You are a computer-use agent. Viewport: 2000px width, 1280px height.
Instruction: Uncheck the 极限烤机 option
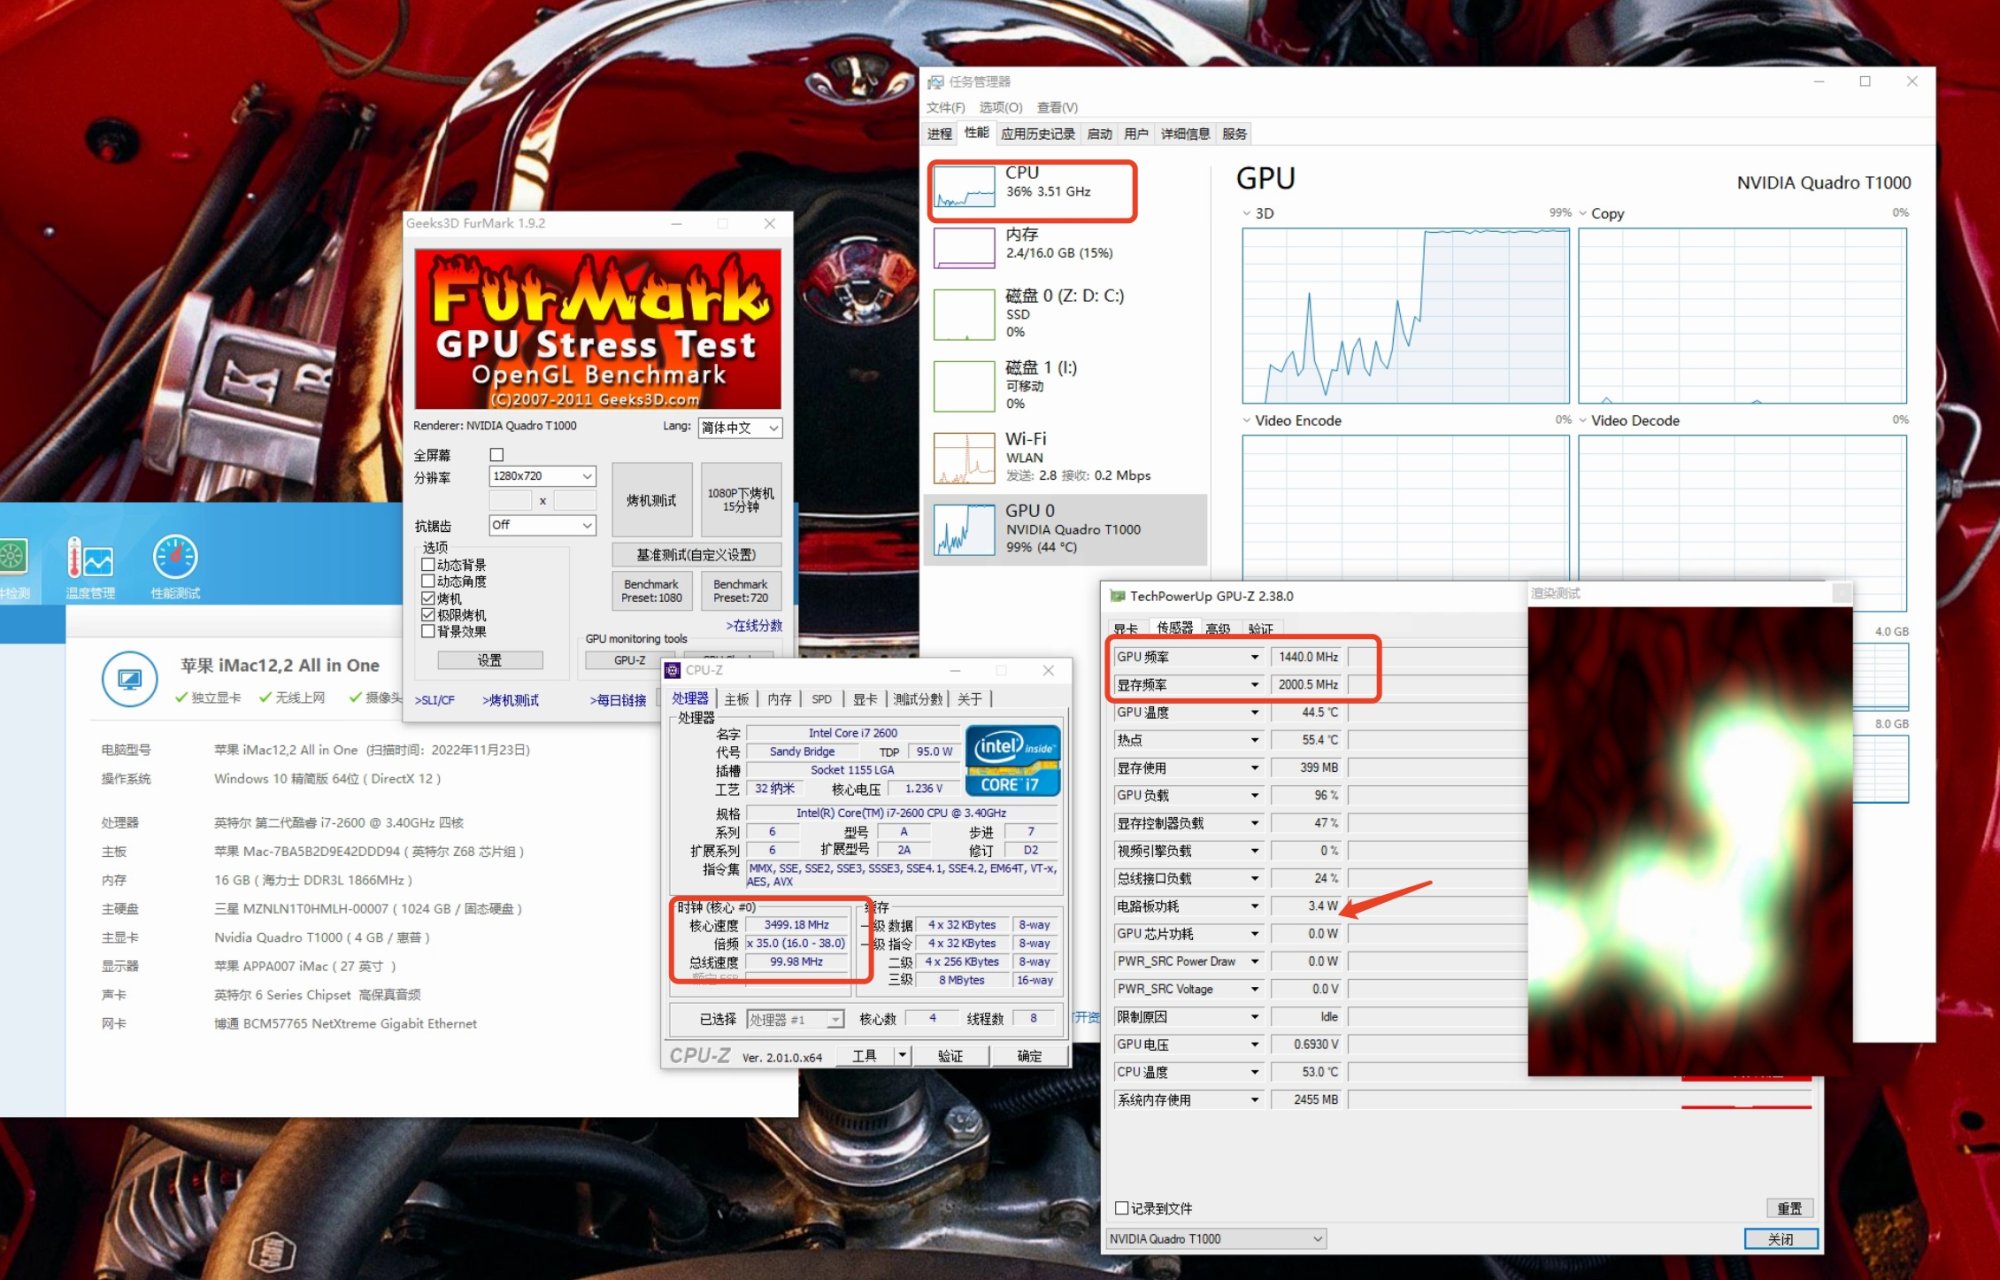[428, 615]
